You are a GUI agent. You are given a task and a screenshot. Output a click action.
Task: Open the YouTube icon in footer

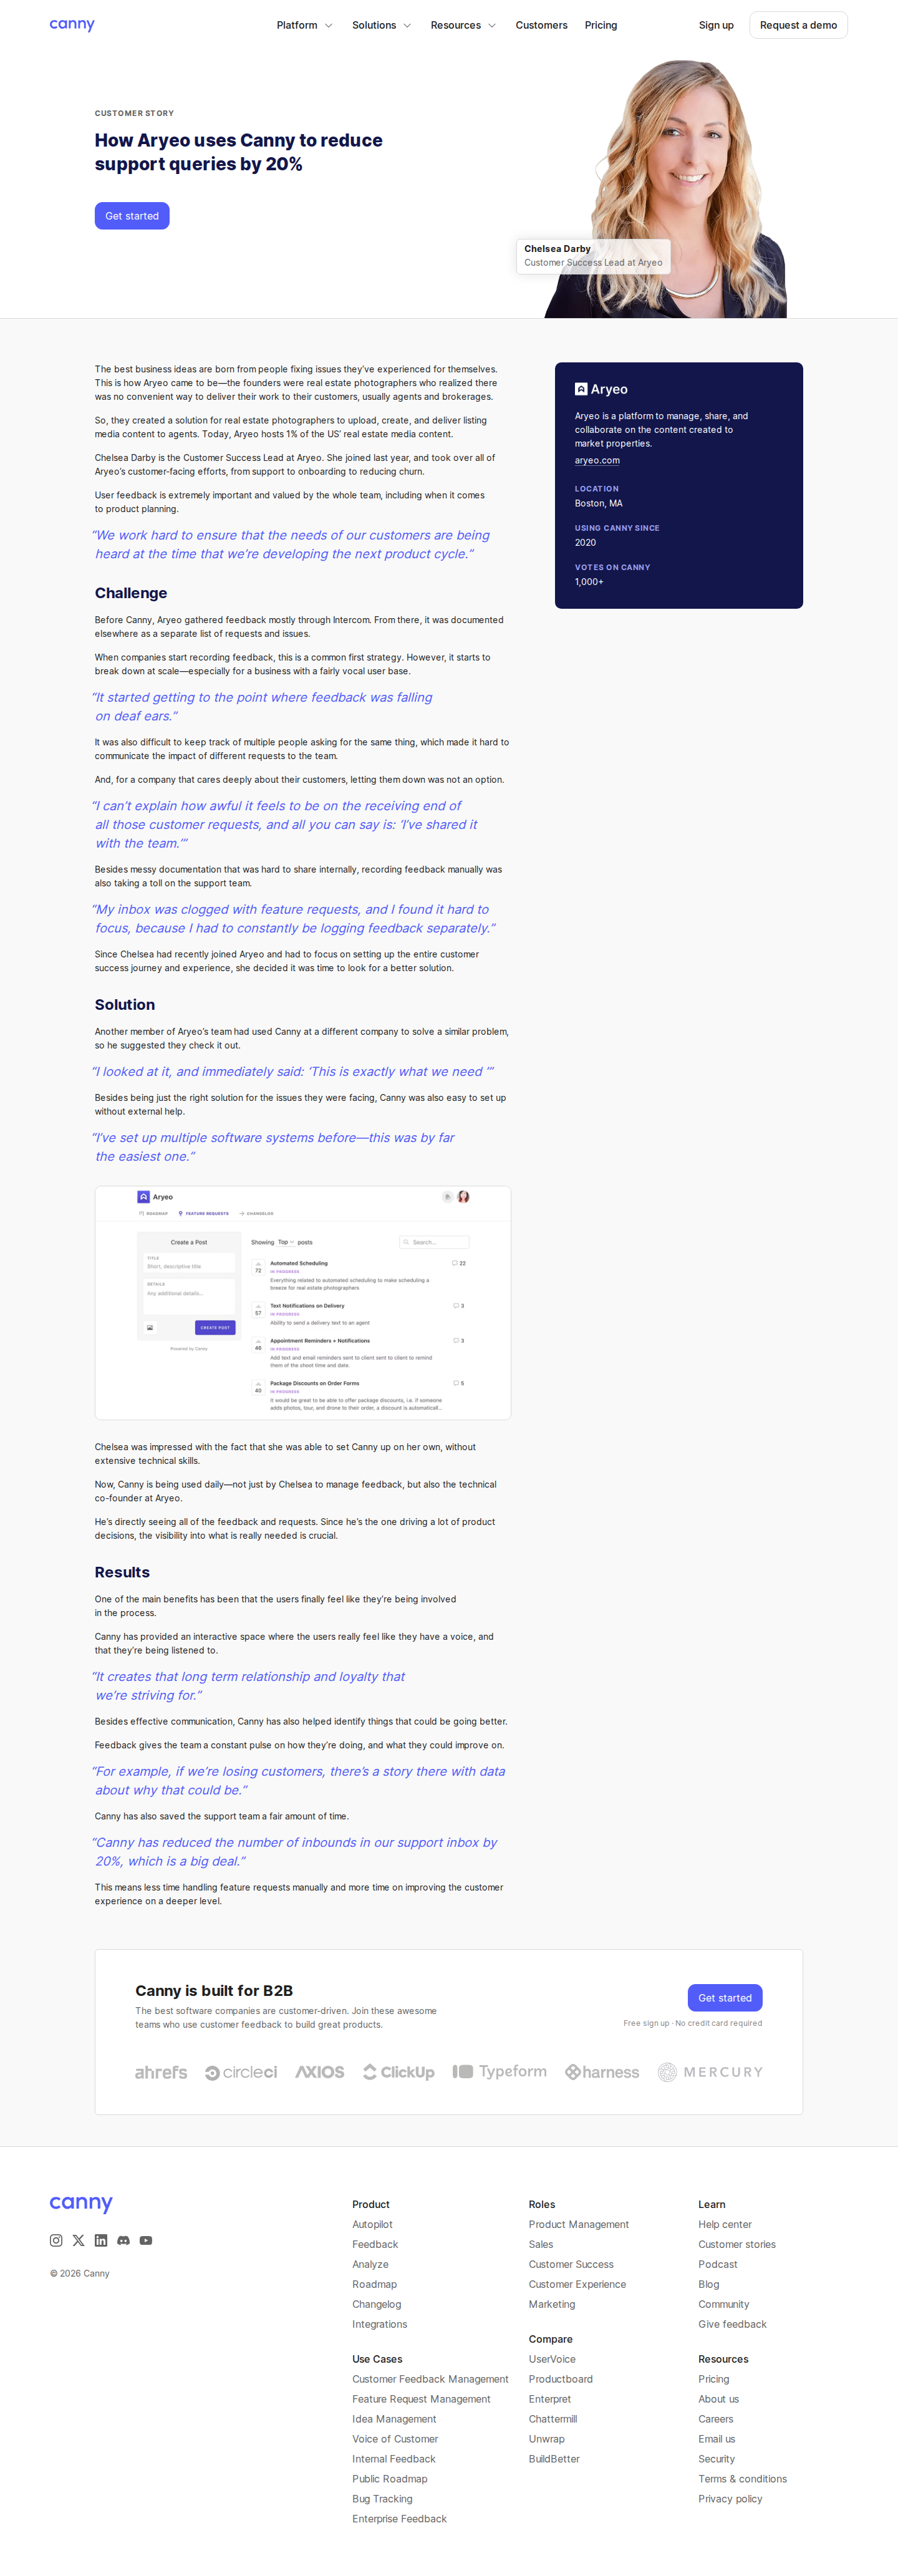pos(146,2240)
